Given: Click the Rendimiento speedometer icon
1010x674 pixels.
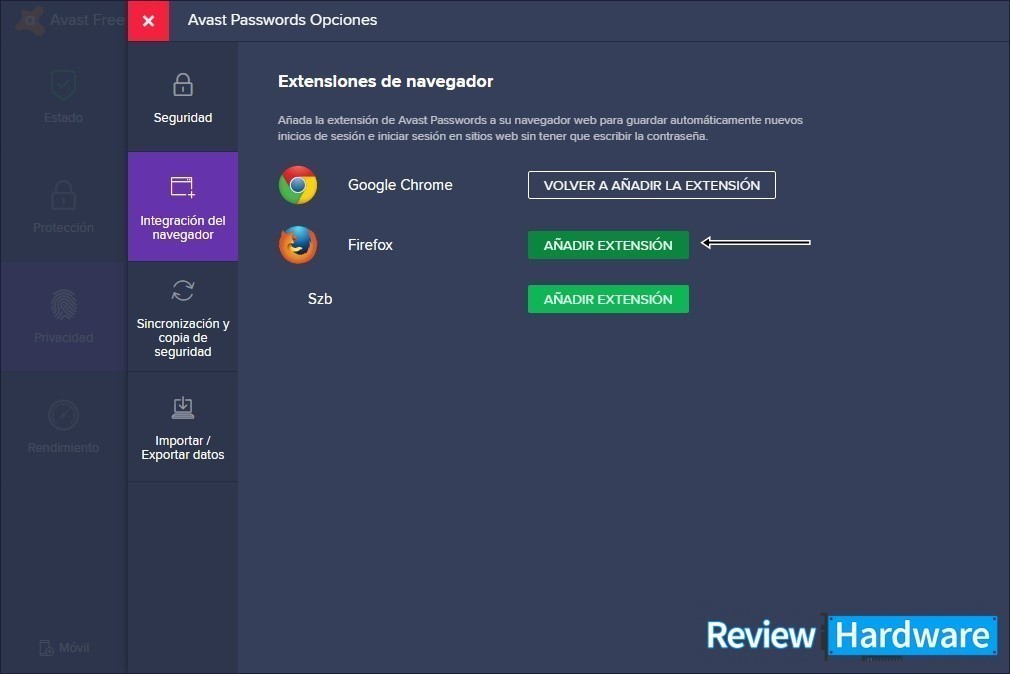Looking at the screenshot, I should pyautogui.click(x=64, y=414).
